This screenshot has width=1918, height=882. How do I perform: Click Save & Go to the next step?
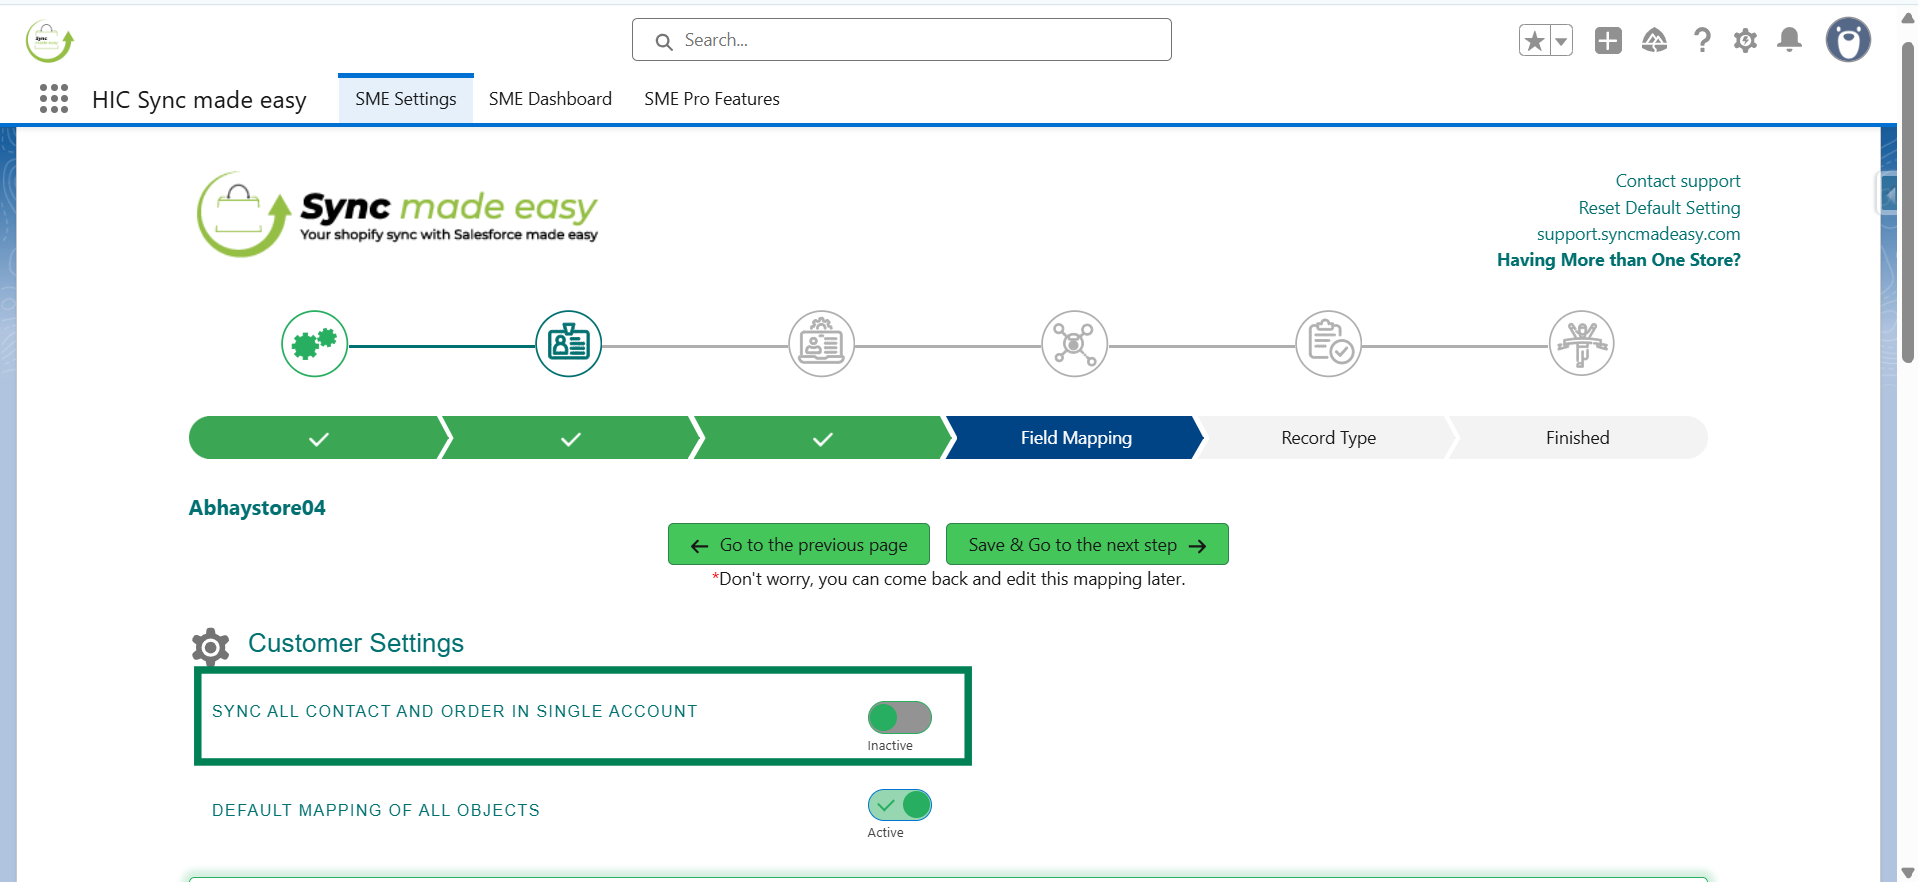tap(1087, 544)
